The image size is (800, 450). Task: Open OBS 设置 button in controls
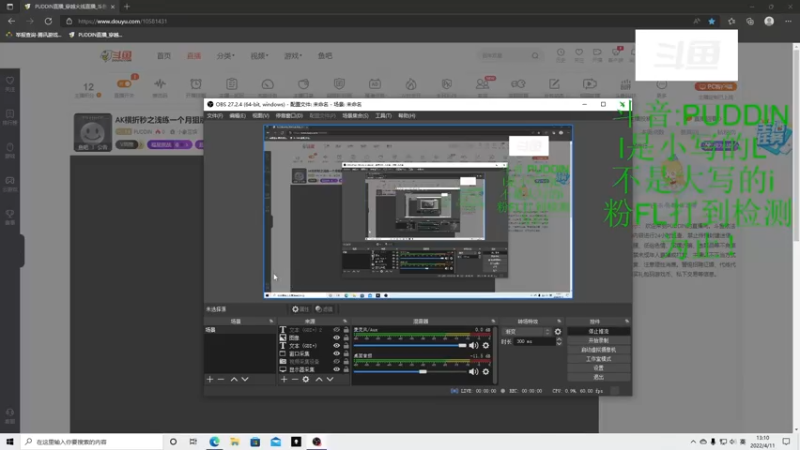pos(598,368)
